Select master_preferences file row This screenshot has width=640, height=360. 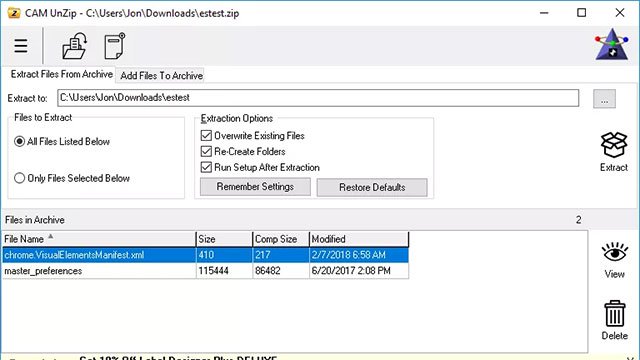(205, 271)
